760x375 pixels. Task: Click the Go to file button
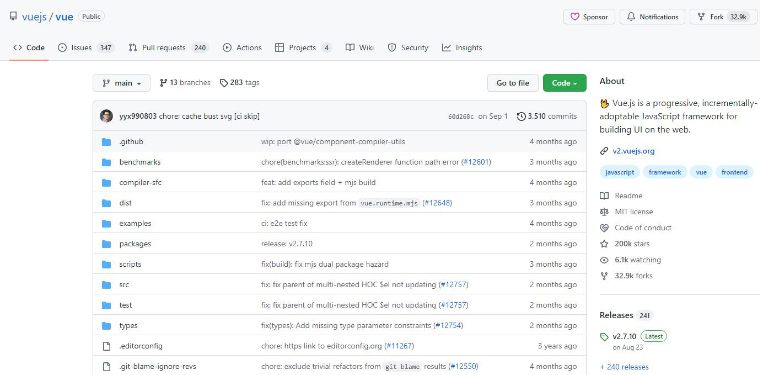513,83
